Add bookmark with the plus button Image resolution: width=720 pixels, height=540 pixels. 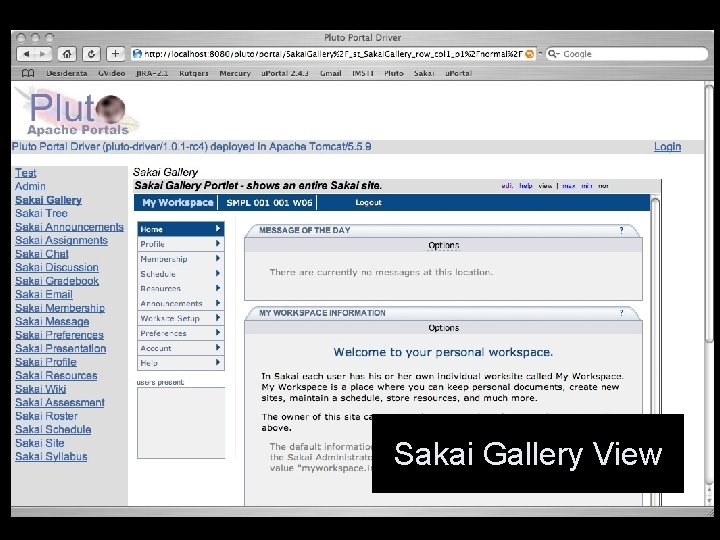tap(115, 54)
